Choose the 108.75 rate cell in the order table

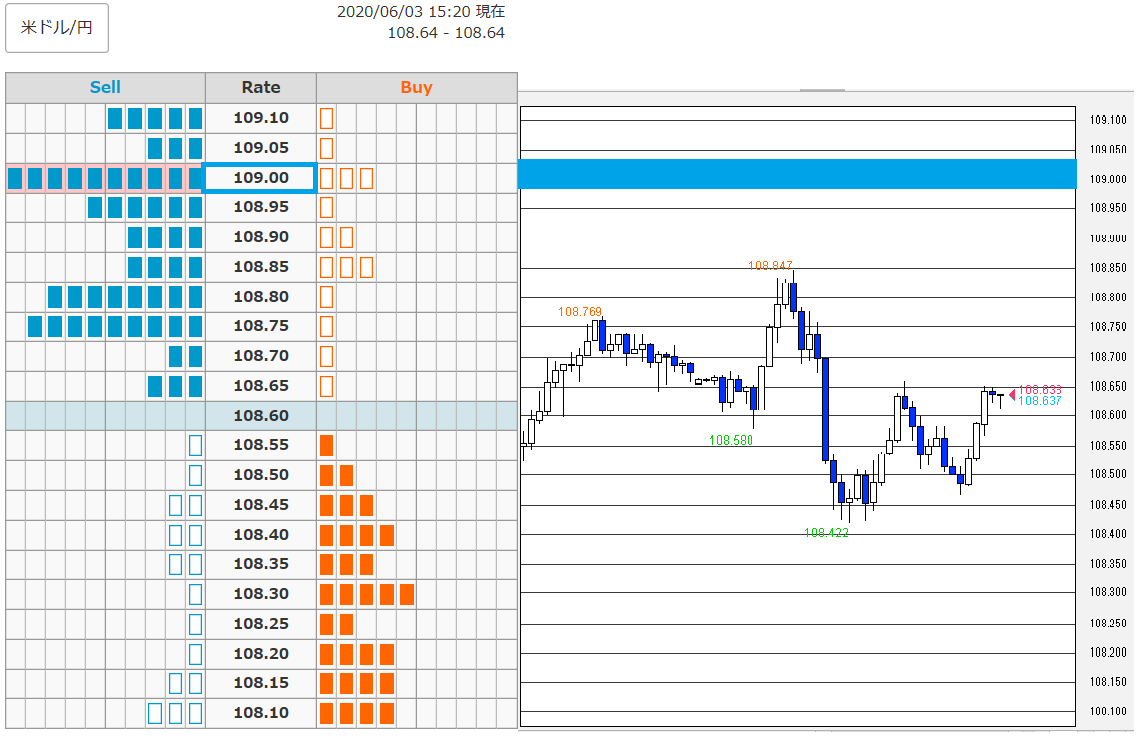coord(261,326)
